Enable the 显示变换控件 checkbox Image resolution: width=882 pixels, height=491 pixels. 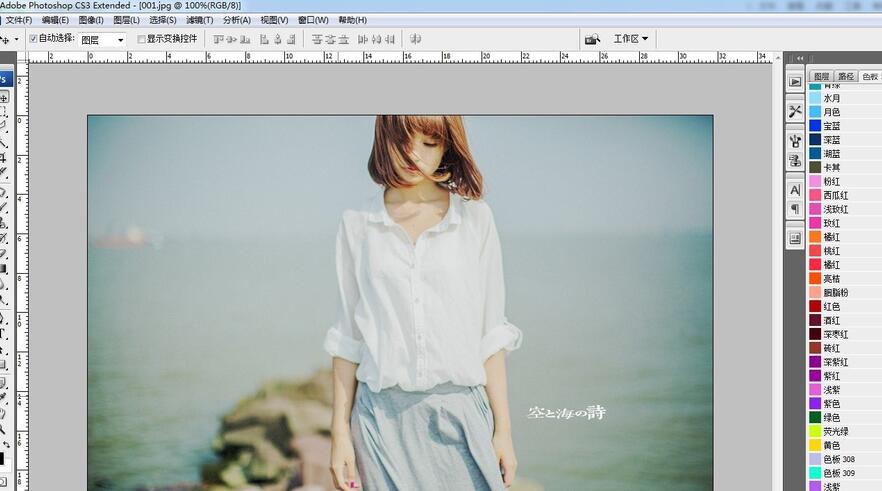[141, 39]
